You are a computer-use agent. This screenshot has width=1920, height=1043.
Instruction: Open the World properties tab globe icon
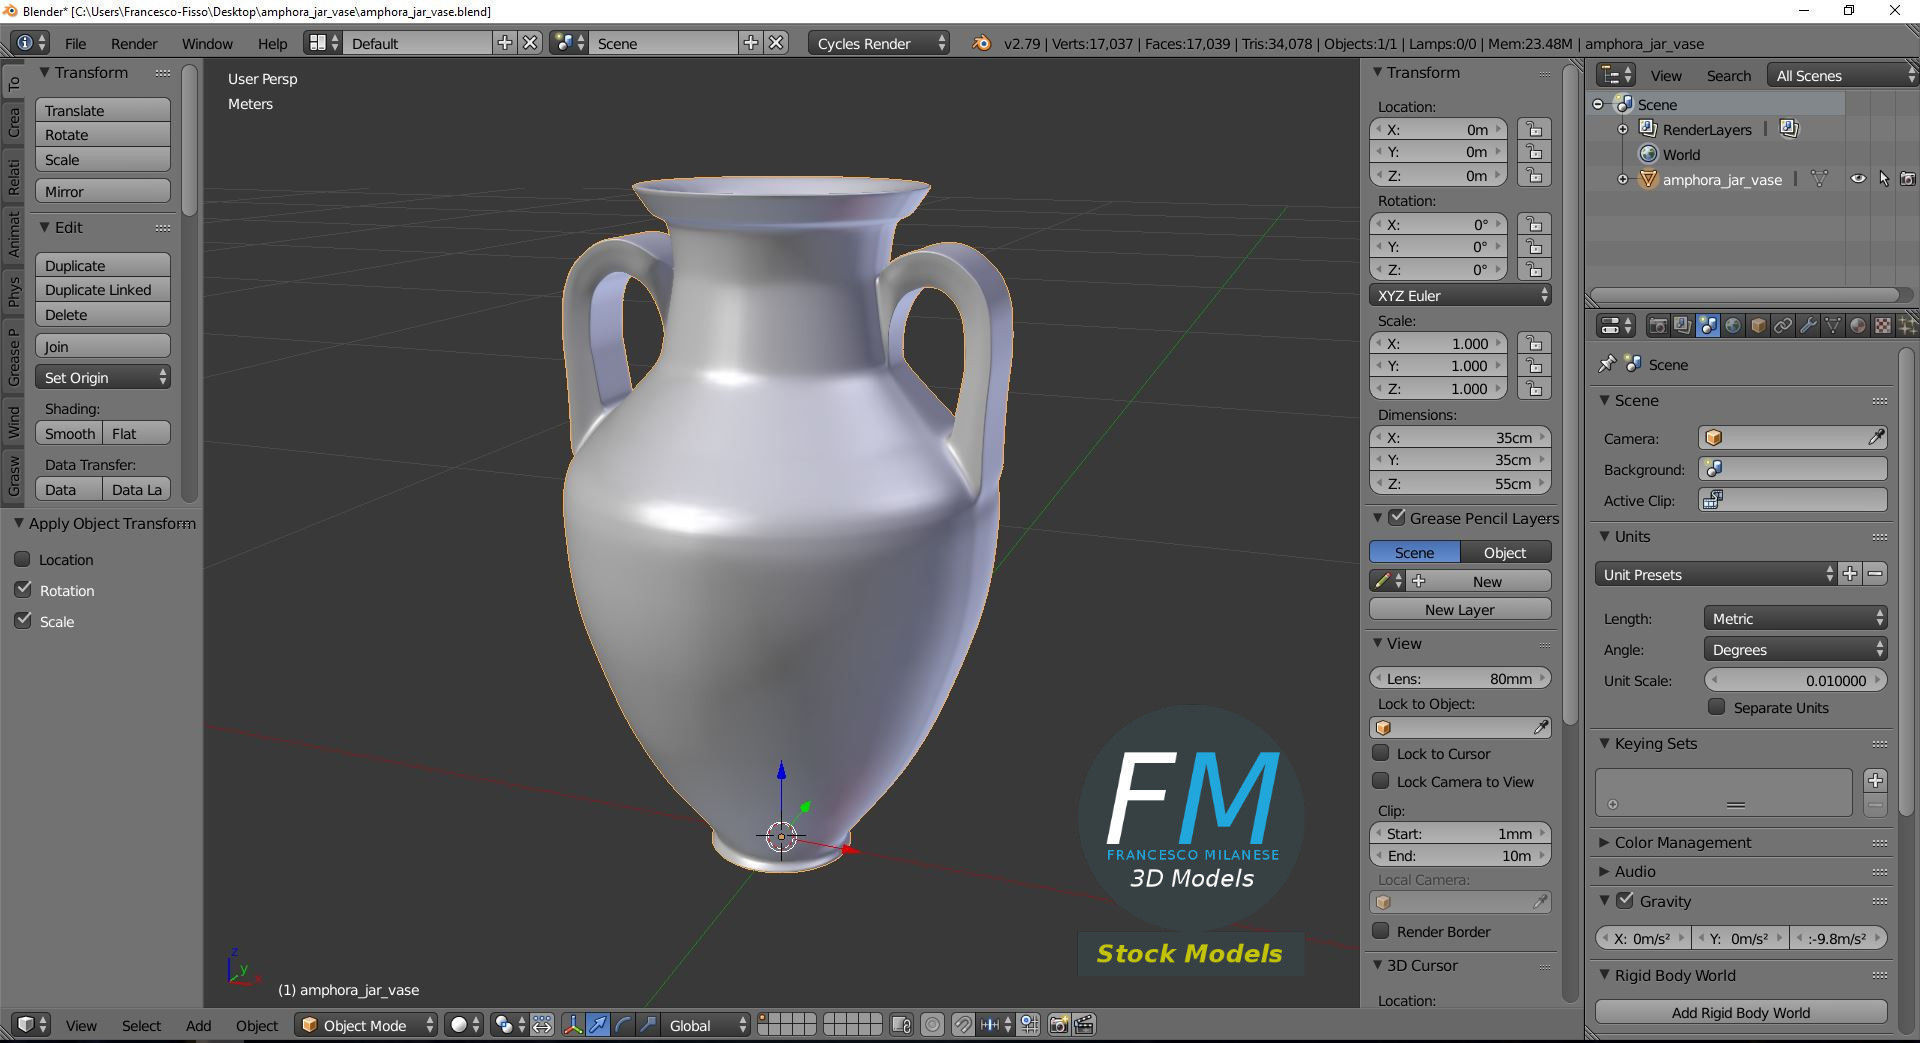click(x=1733, y=325)
